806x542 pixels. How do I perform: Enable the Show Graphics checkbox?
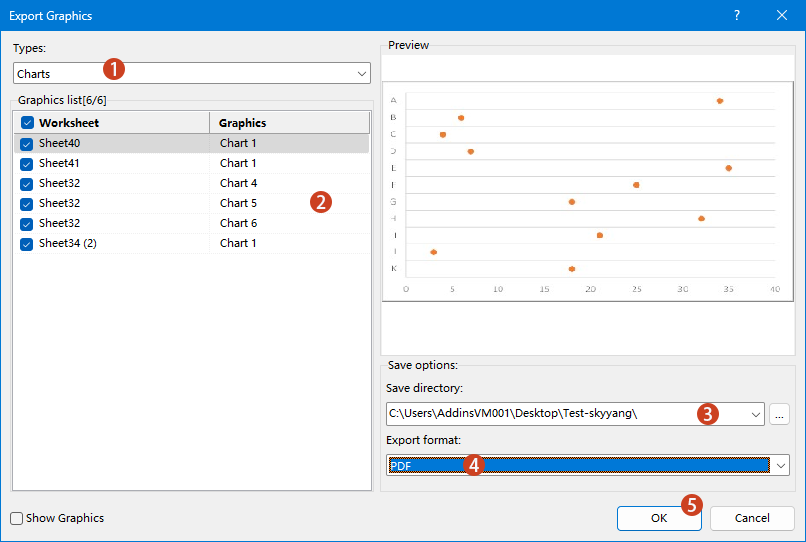pos(17,518)
